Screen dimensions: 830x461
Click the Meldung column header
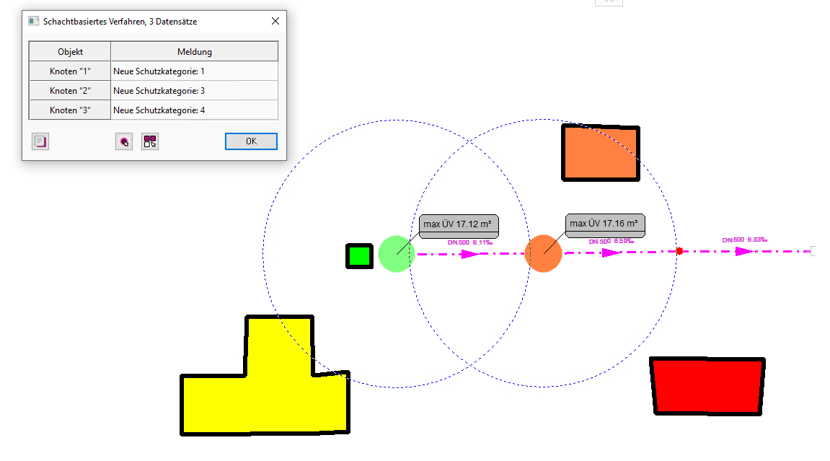click(194, 52)
